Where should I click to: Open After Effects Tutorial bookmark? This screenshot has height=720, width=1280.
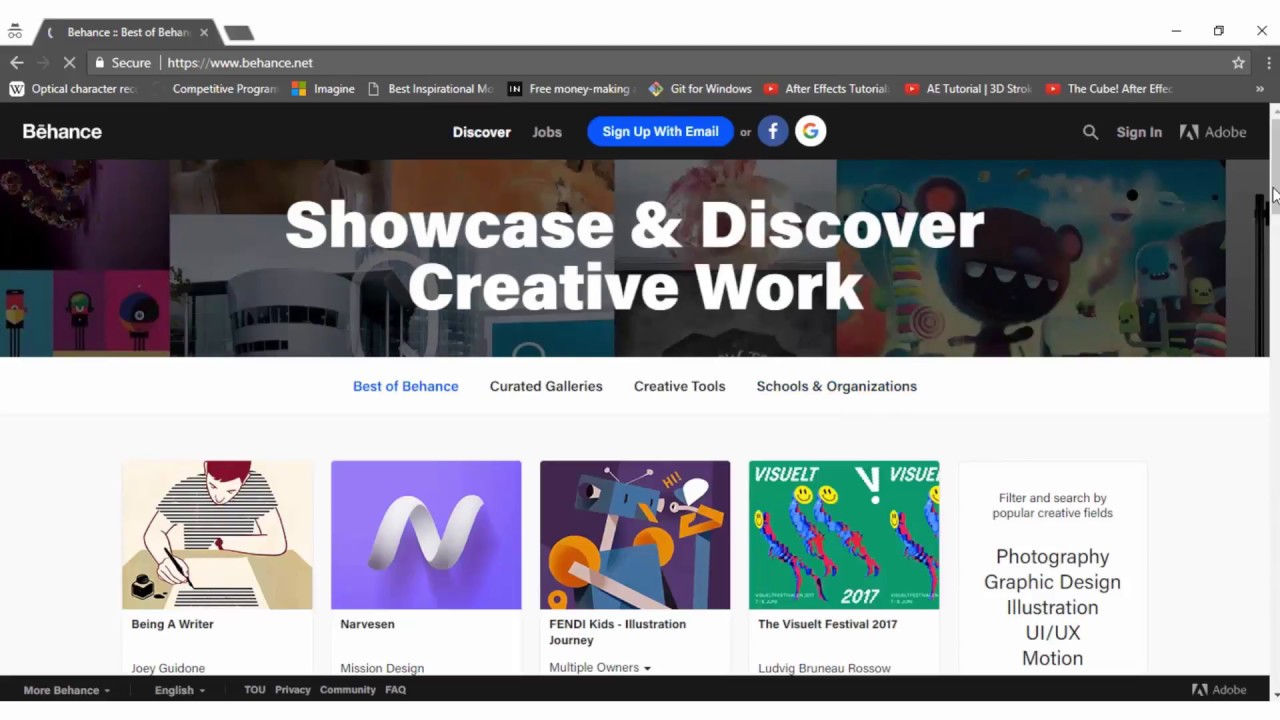(x=826, y=89)
